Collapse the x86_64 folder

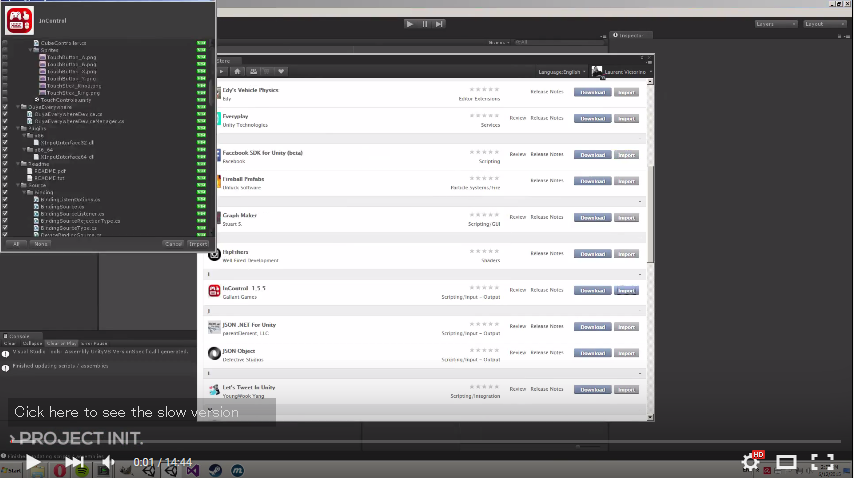pos(24,150)
